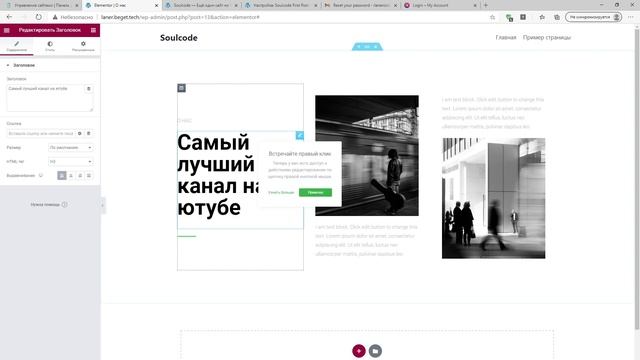
Task: Switch to the Style tab
Action: coord(50,46)
